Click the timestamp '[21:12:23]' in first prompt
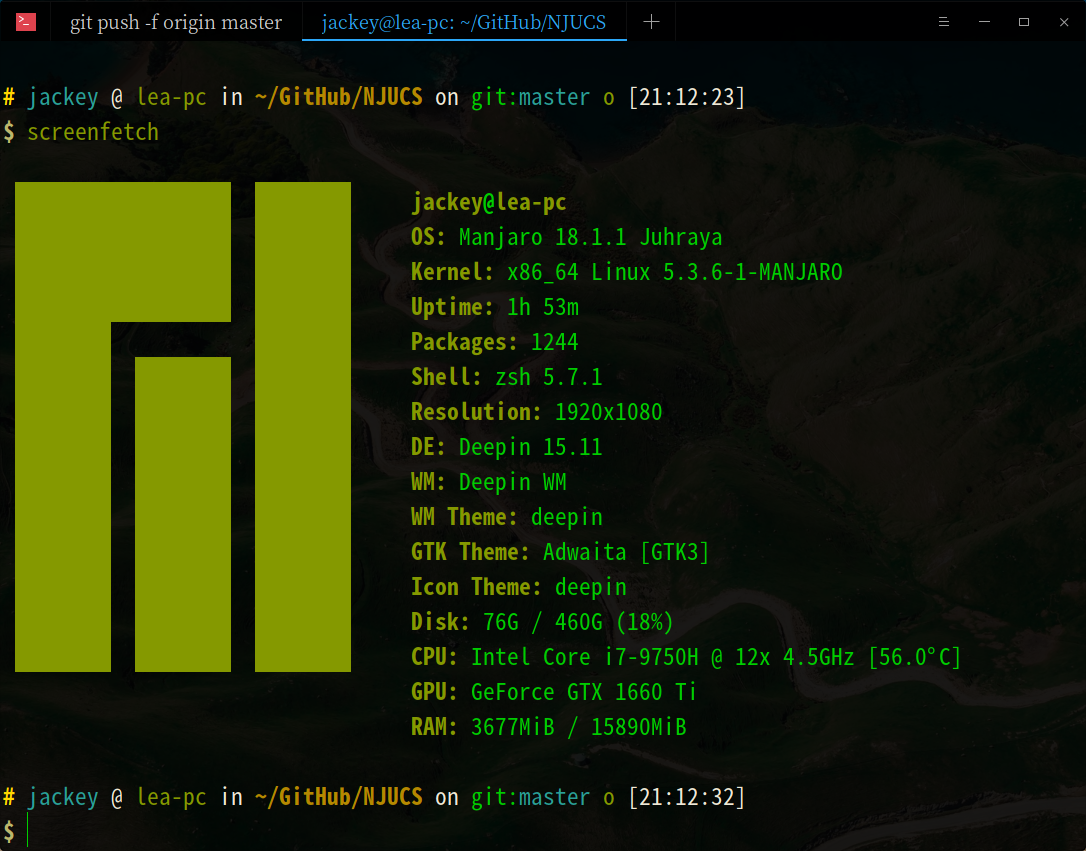The image size is (1086, 851). pos(686,97)
